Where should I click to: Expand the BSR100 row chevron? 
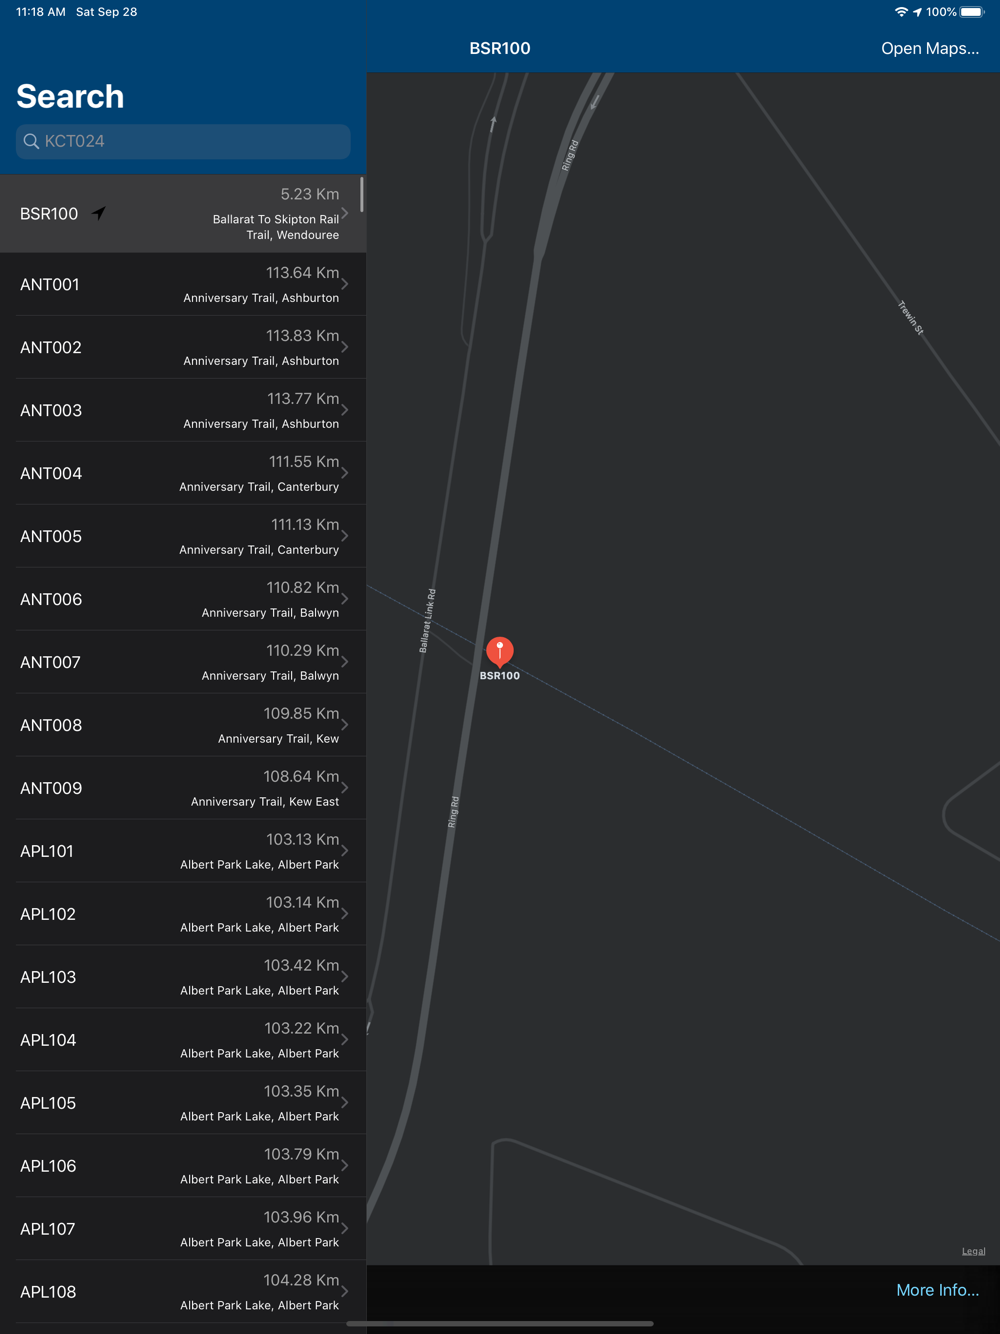[345, 213]
